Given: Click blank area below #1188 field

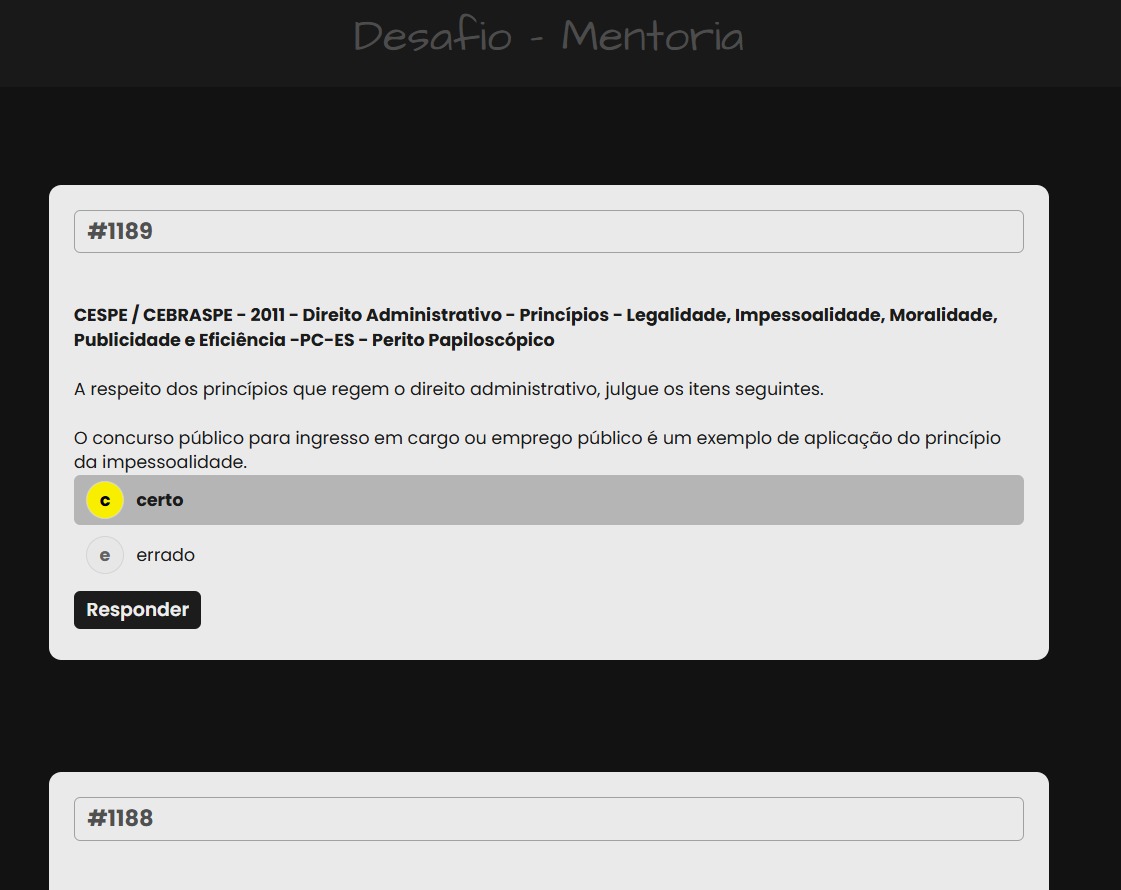Looking at the screenshot, I should click(548, 866).
